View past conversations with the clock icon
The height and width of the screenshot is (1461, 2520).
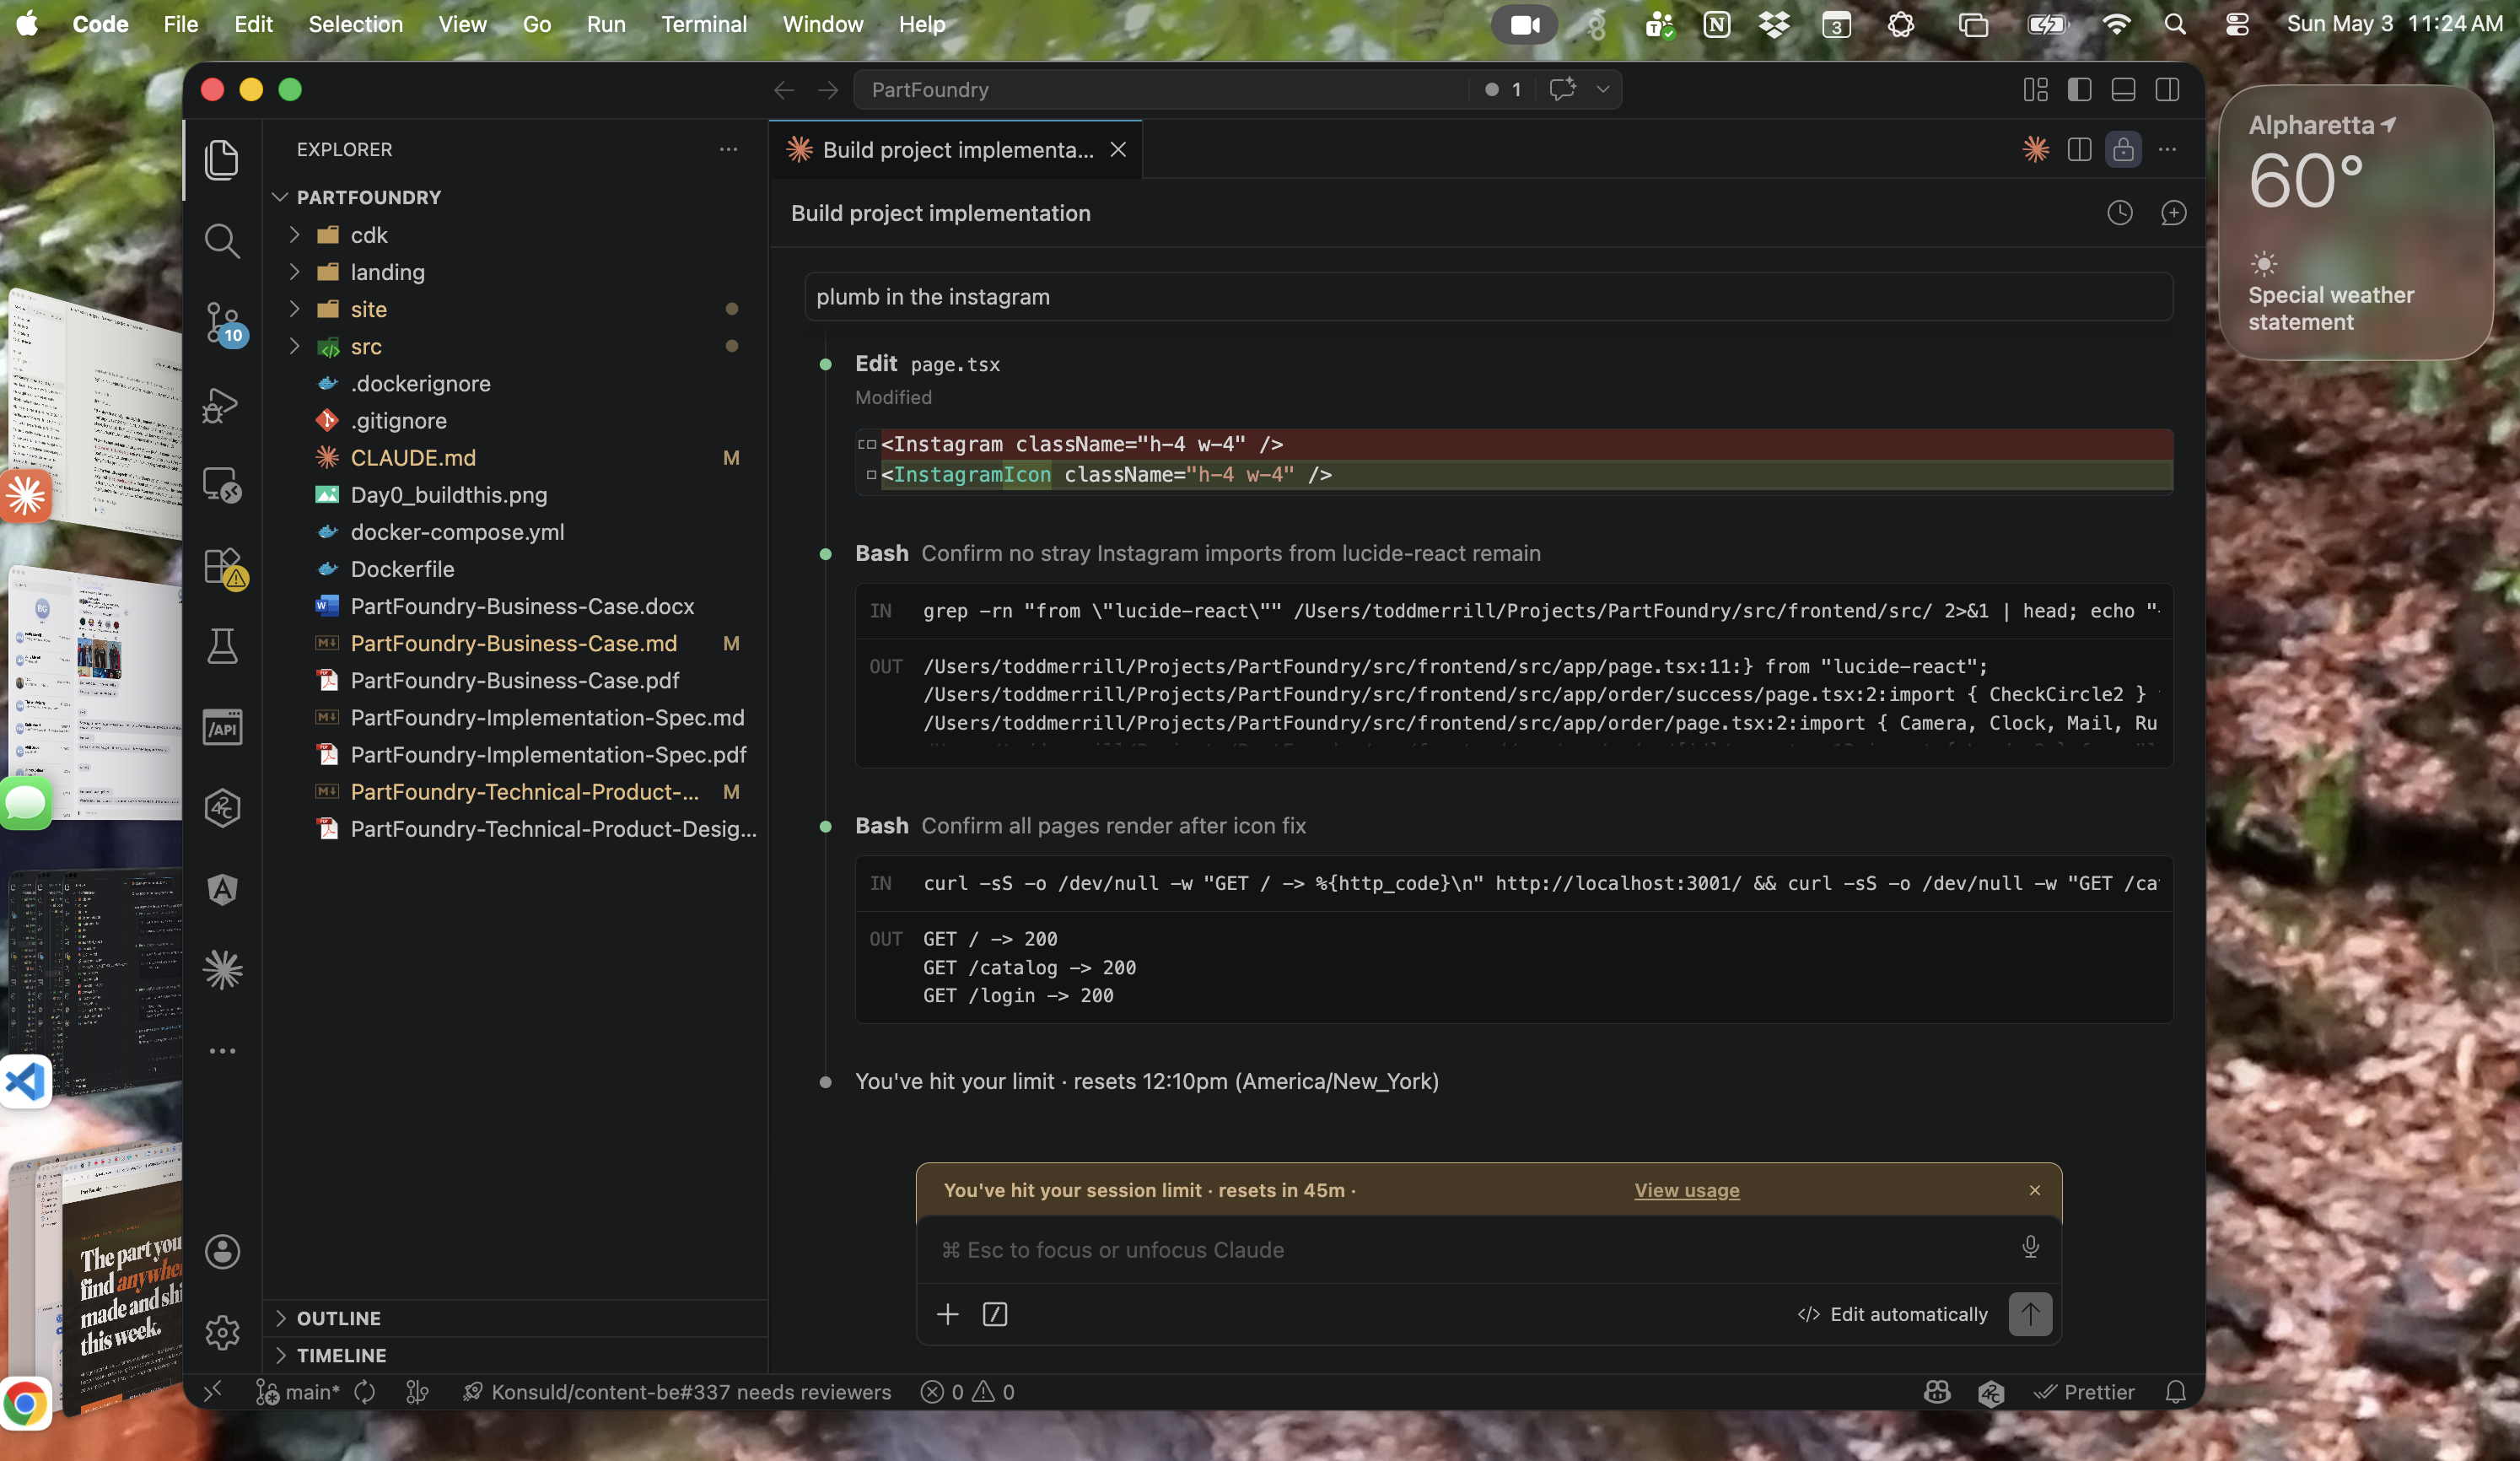pyautogui.click(x=2120, y=213)
